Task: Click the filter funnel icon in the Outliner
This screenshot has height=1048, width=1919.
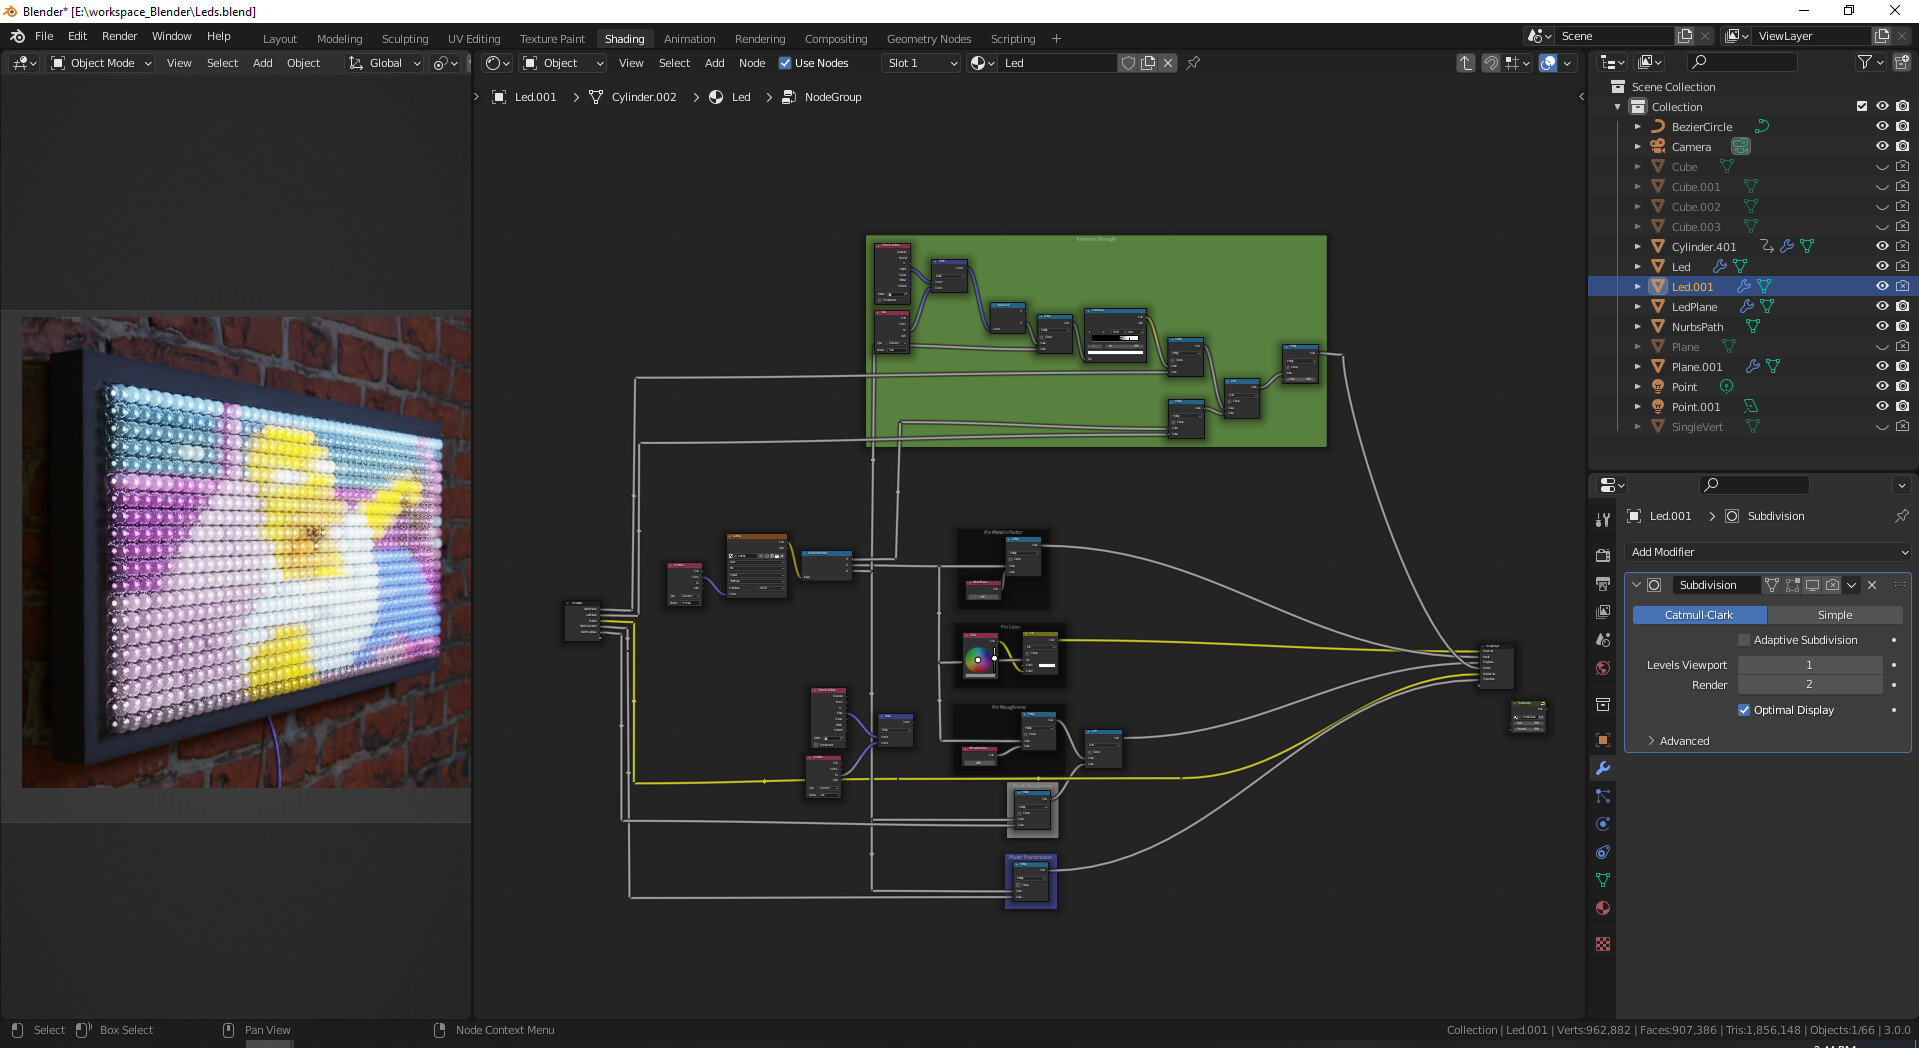Action: coord(1866,61)
